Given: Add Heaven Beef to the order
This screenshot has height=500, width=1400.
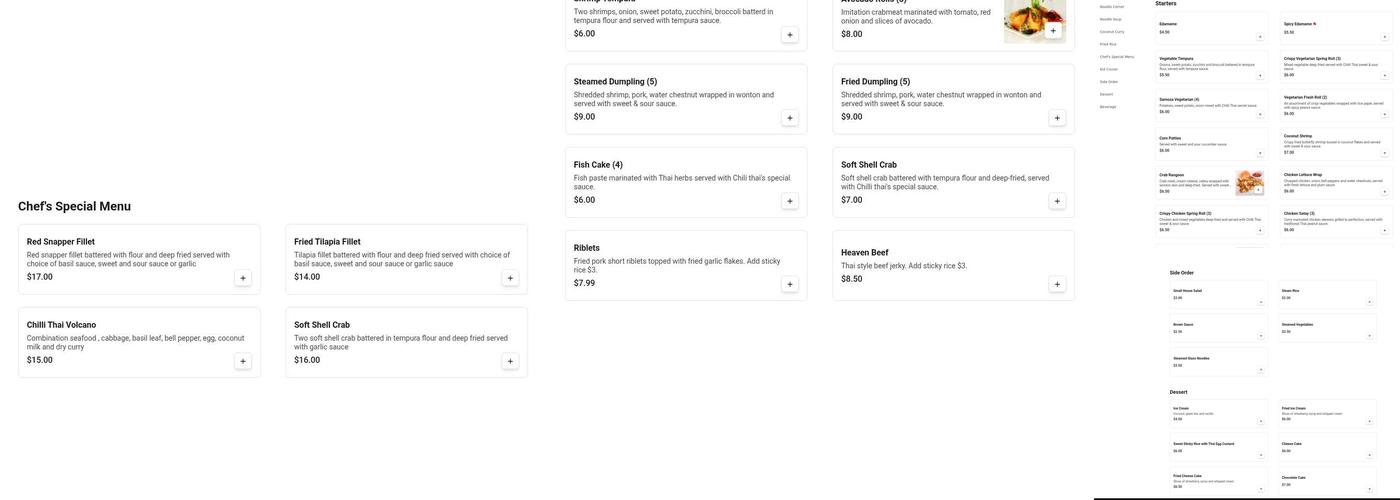Looking at the screenshot, I should (1057, 284).
